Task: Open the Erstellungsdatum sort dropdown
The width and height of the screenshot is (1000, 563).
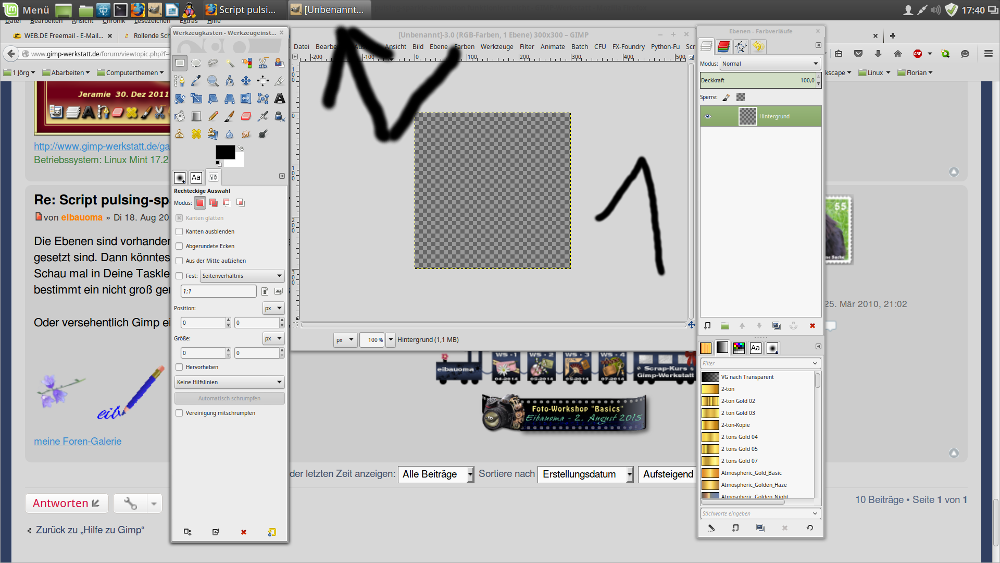Action: tap(585, 474)
